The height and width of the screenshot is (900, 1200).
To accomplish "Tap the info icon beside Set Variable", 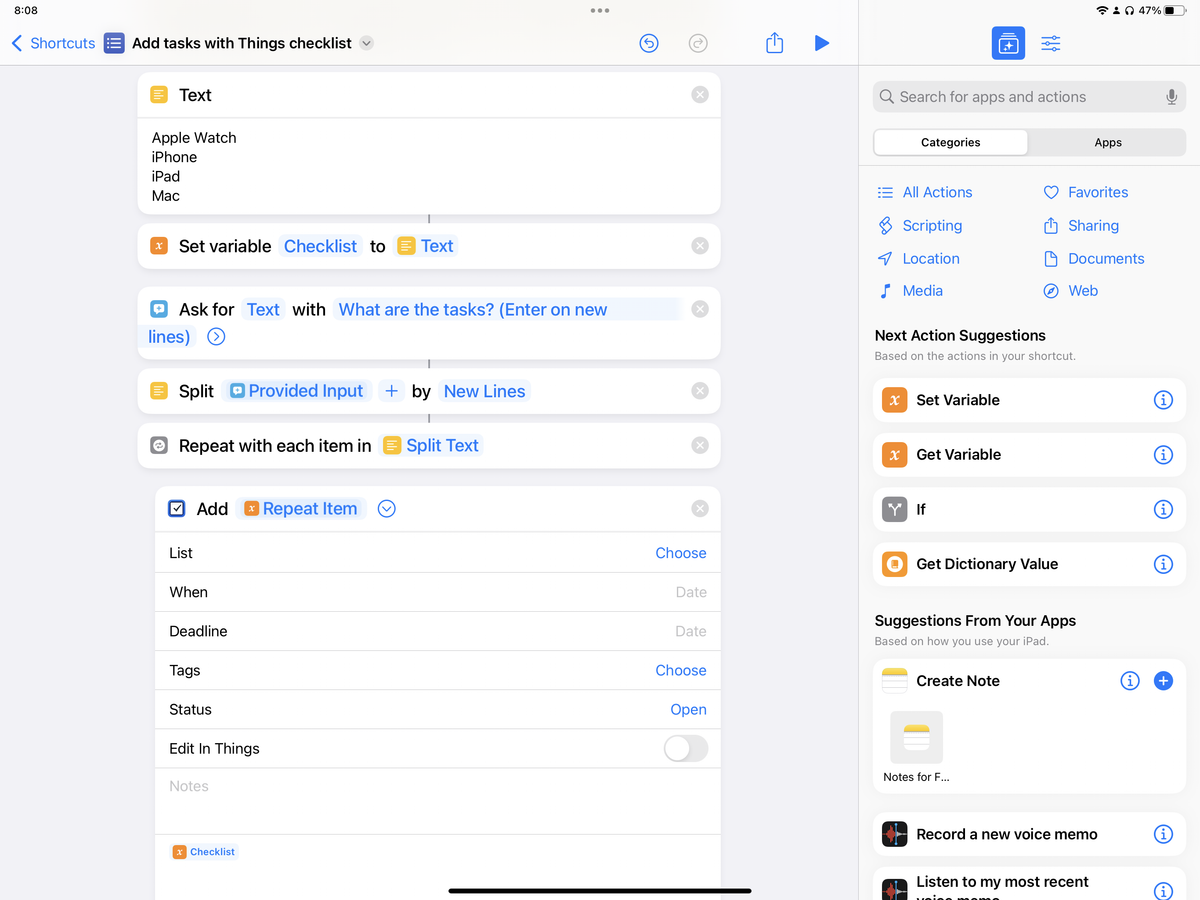I will pos(1163,399).
